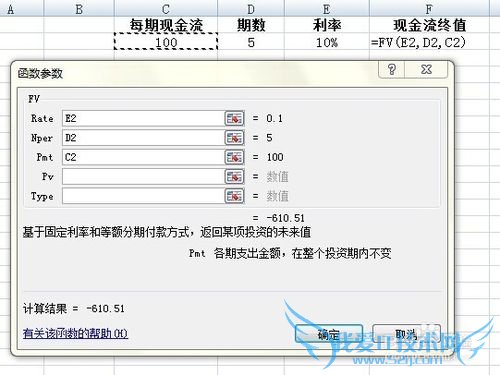Image resolution: width=500 pixels, height=375 pixels.
Task: Select cell C2 with value 100
Action: click(x=166, y=42)
